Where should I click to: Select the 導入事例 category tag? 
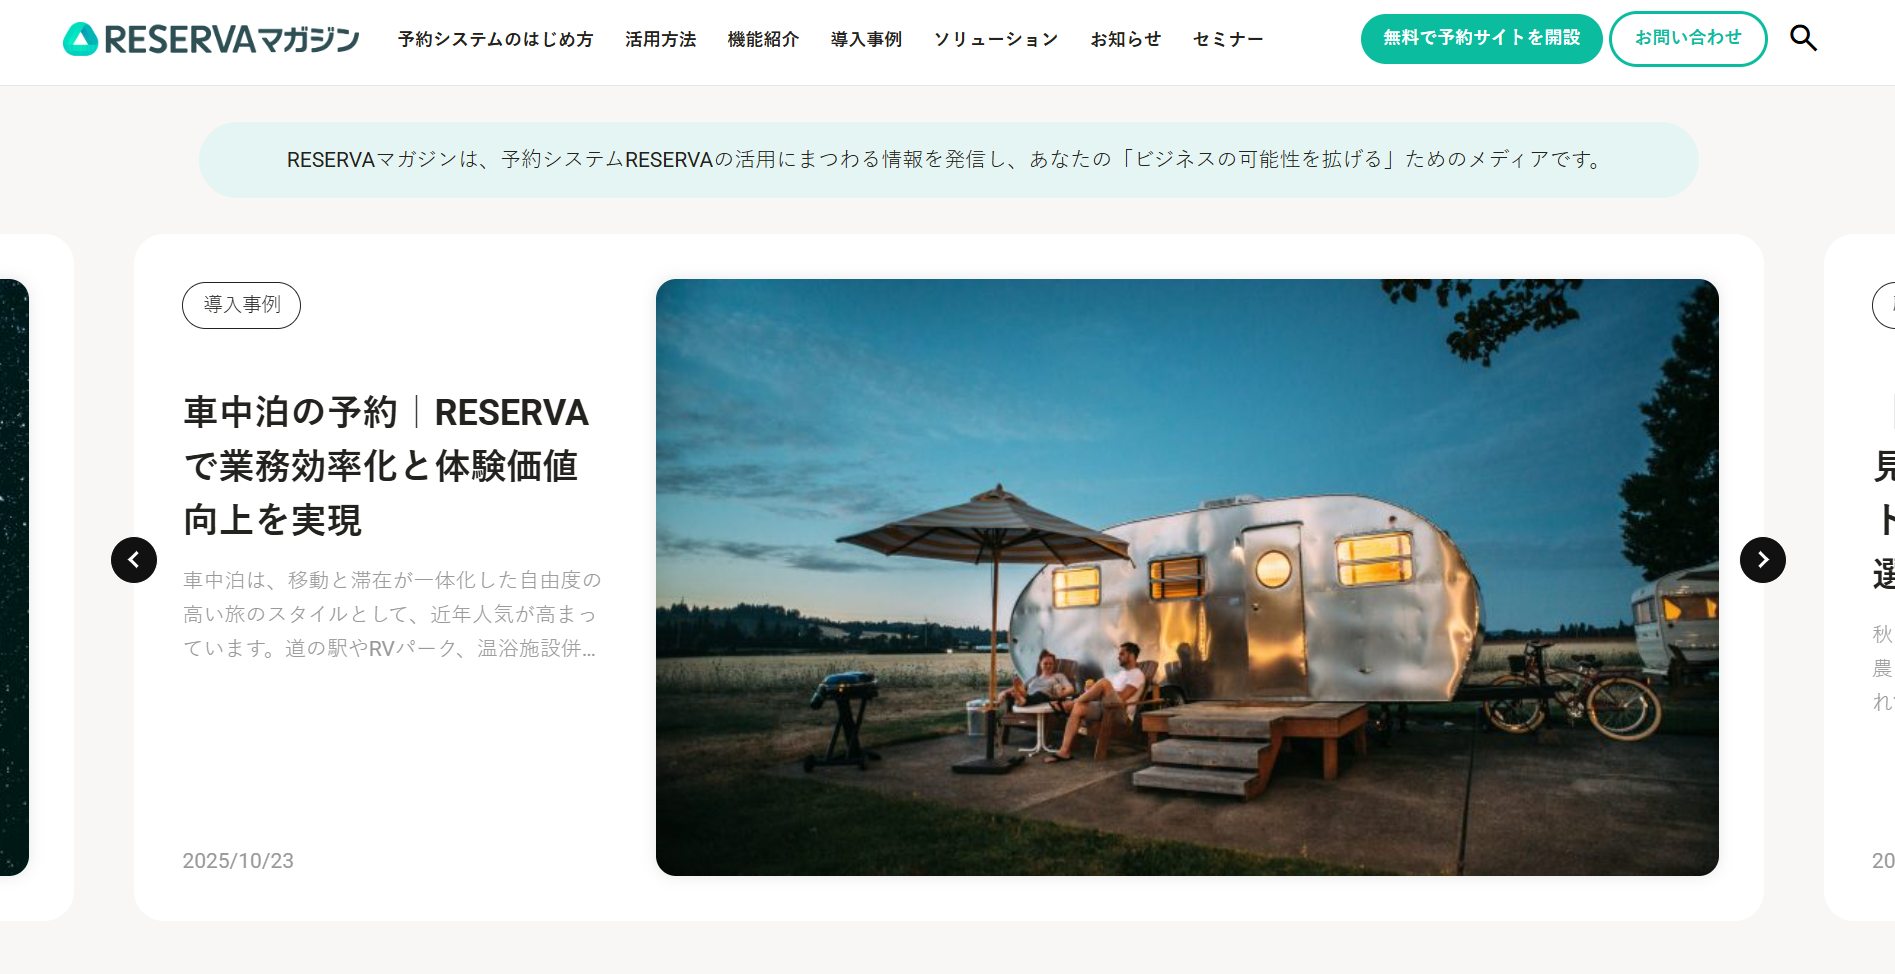tap(241, 305)
